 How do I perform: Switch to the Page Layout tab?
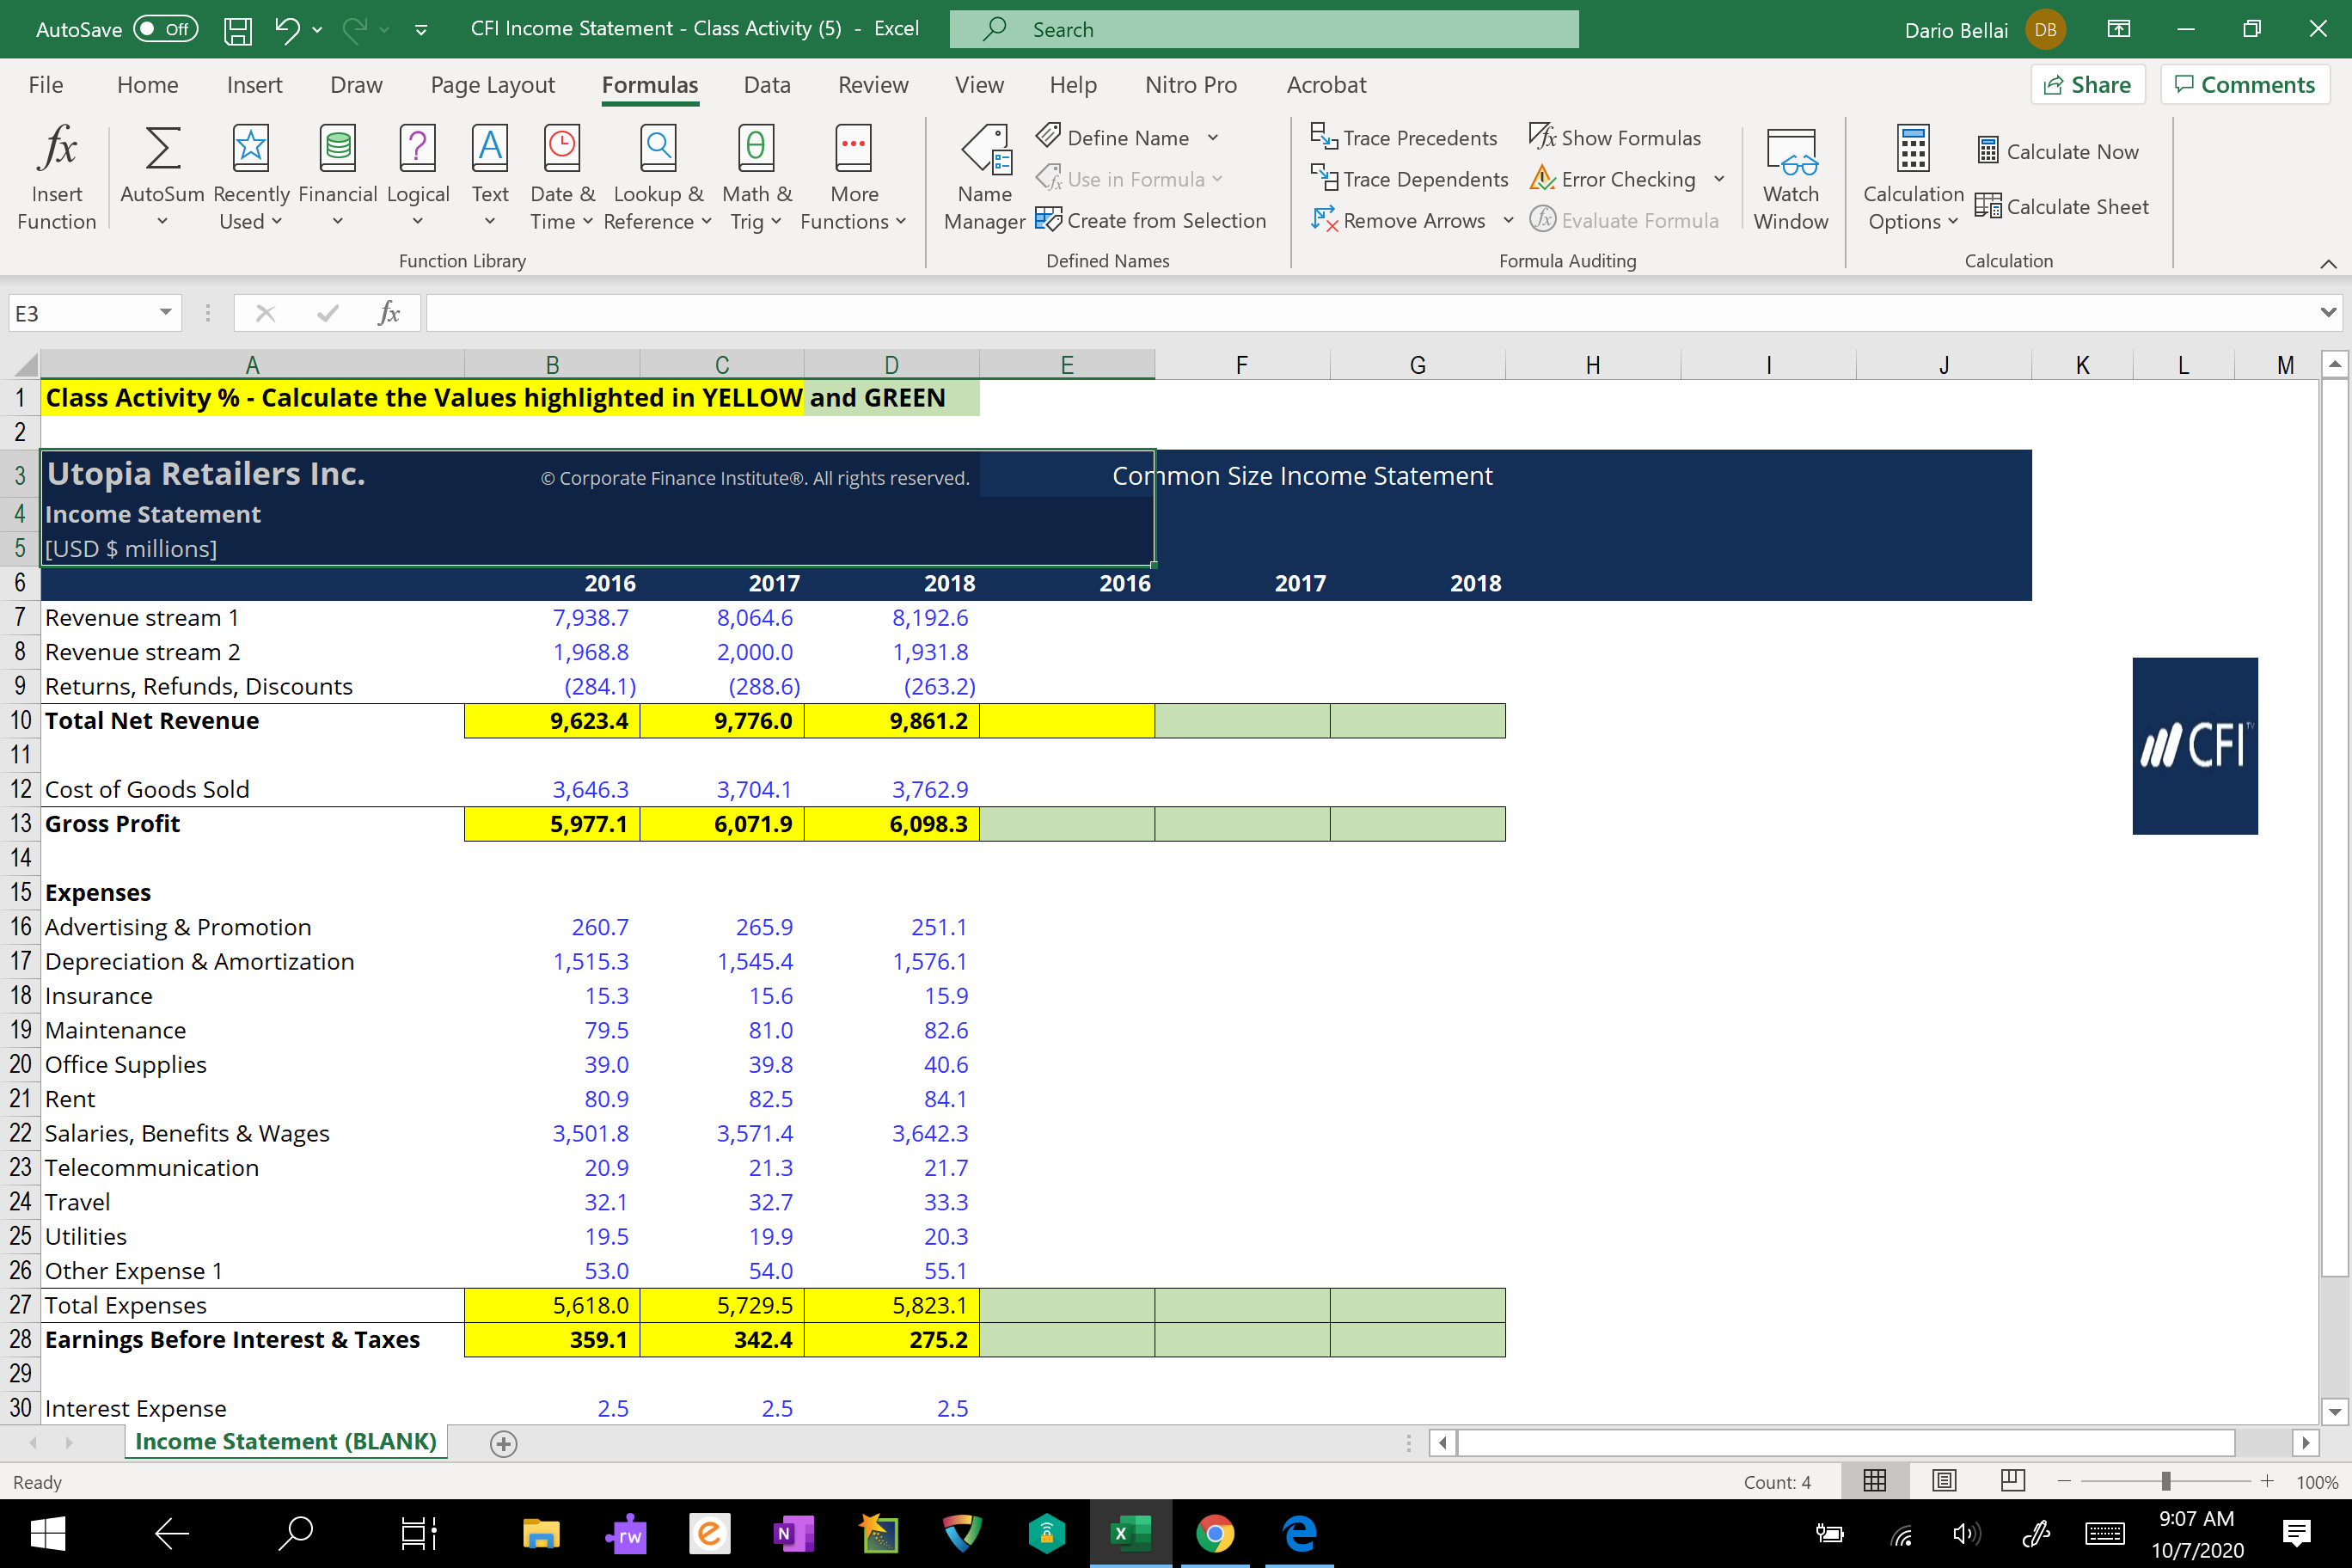492,85
